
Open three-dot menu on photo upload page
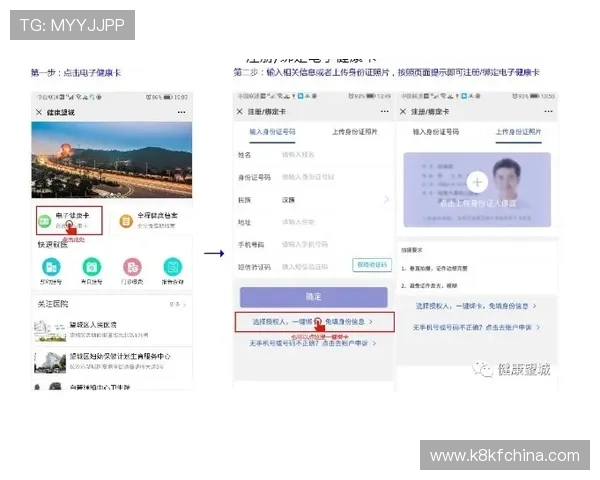coord(548,111)
